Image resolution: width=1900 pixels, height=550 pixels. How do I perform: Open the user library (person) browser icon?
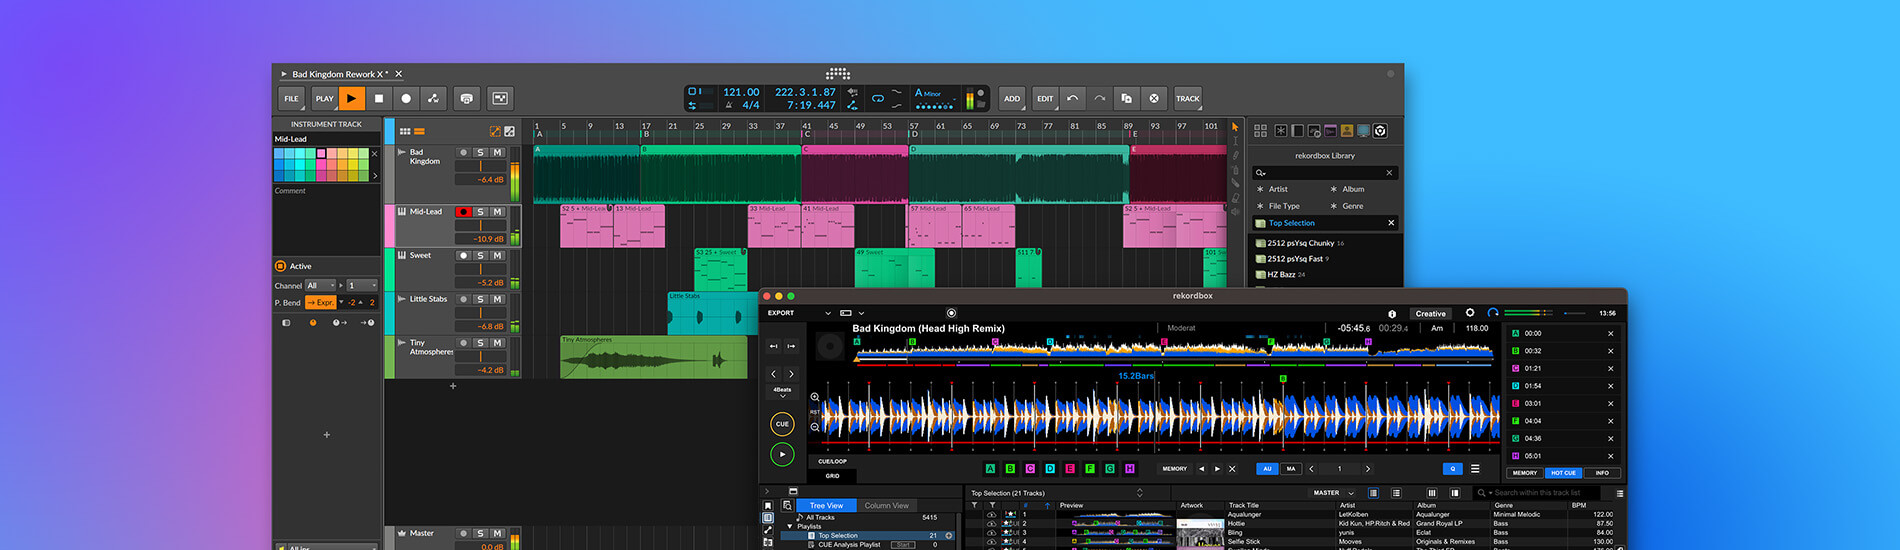[1347, 130]
